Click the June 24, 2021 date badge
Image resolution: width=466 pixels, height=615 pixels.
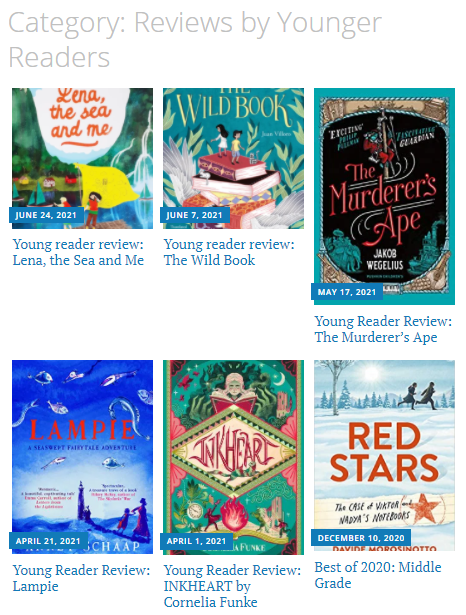46,215
